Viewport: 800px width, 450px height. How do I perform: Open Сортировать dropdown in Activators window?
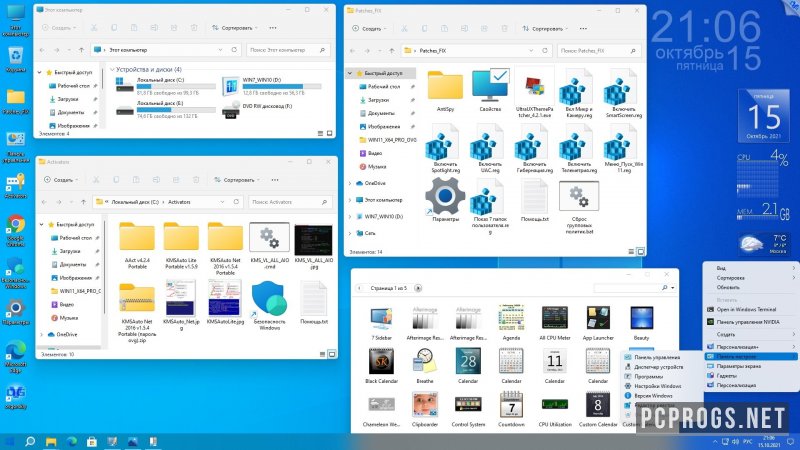pyautogui.click(x=237, y=180)
